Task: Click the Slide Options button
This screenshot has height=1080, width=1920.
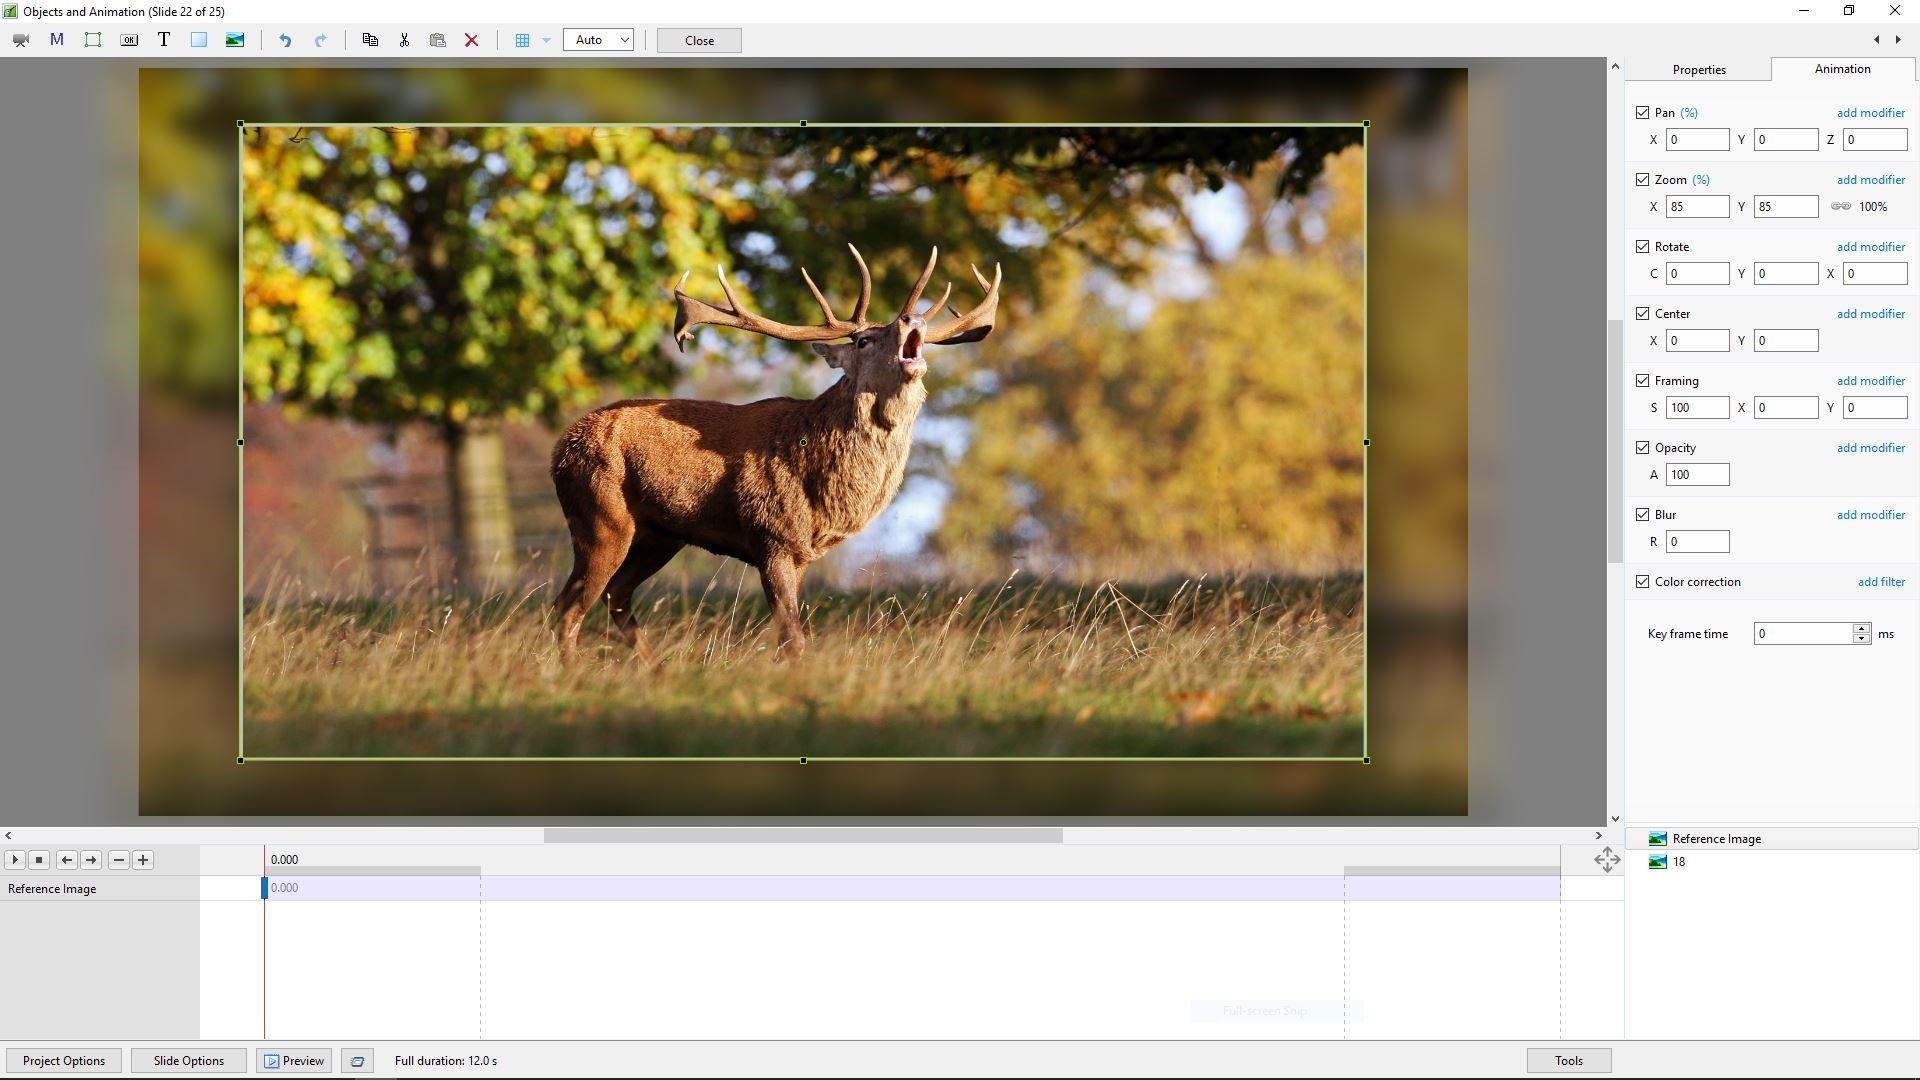Action: pos(188,1061)
